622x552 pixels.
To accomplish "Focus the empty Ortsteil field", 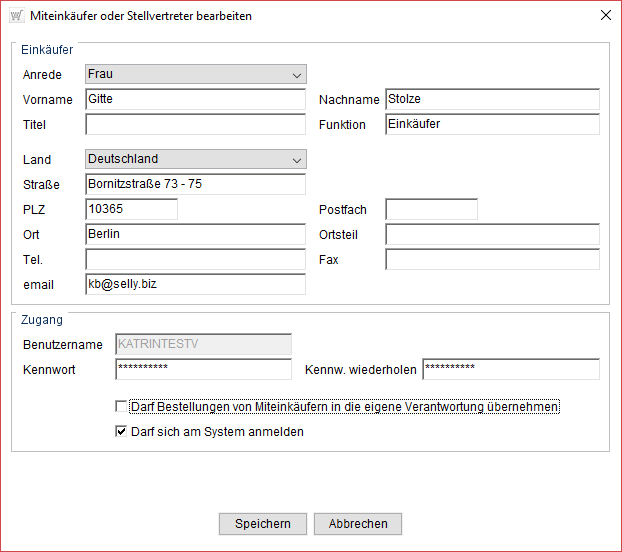I will pos(491,234).
